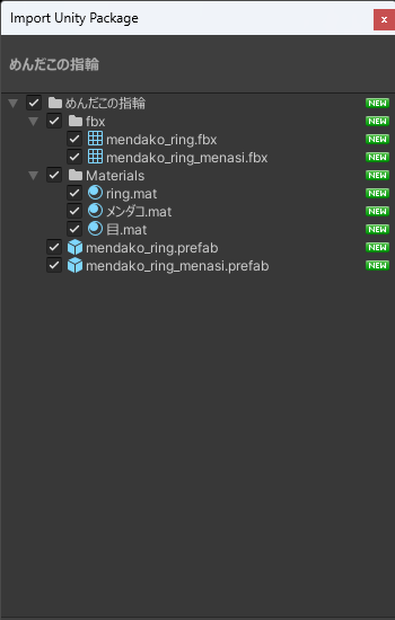The height and width of the screenshot is (620, 395).
Task: Click the mesh icon of mendako_ring_menasi.fbx
Action: [95, 157]
